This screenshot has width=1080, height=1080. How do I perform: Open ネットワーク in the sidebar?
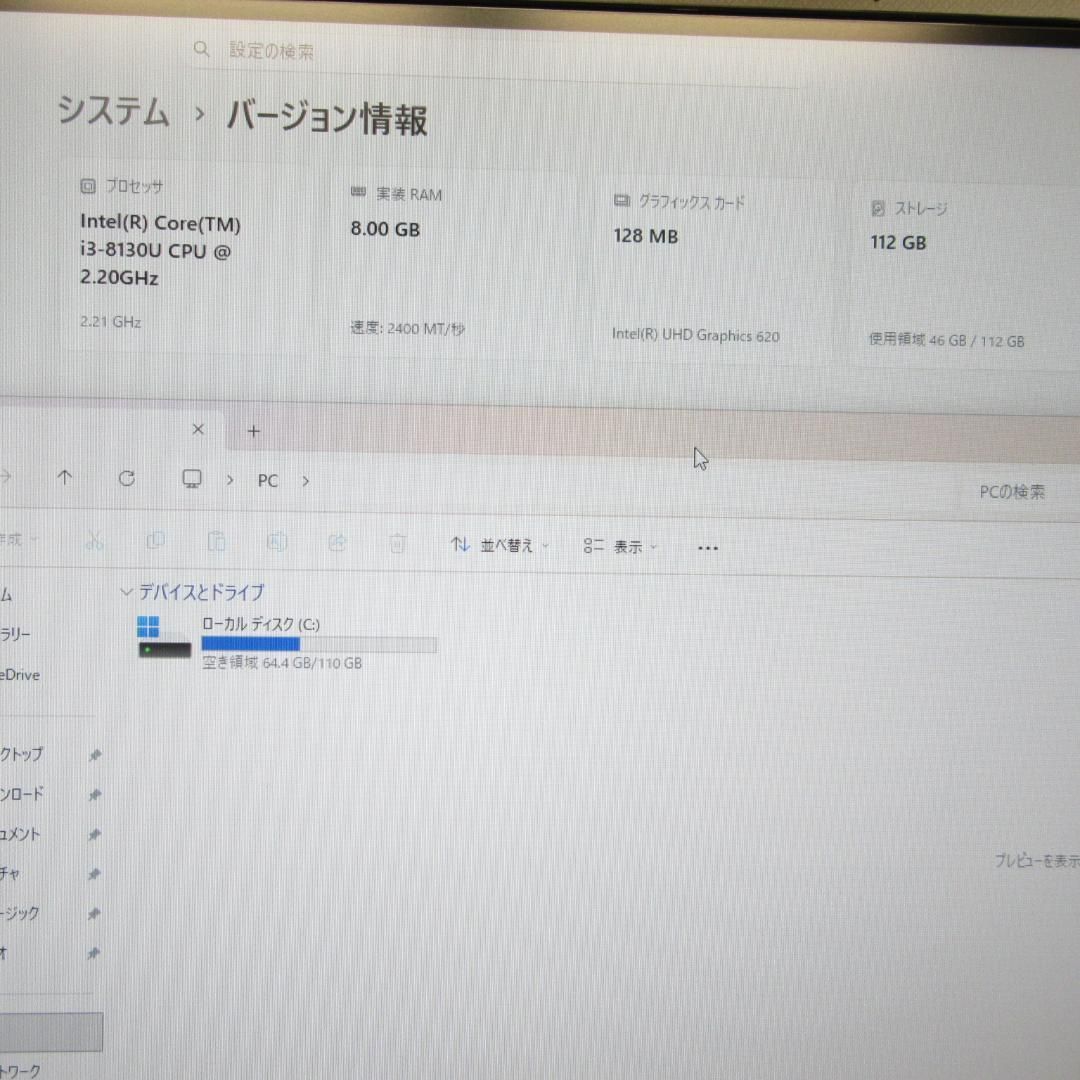pos(21,1072)
